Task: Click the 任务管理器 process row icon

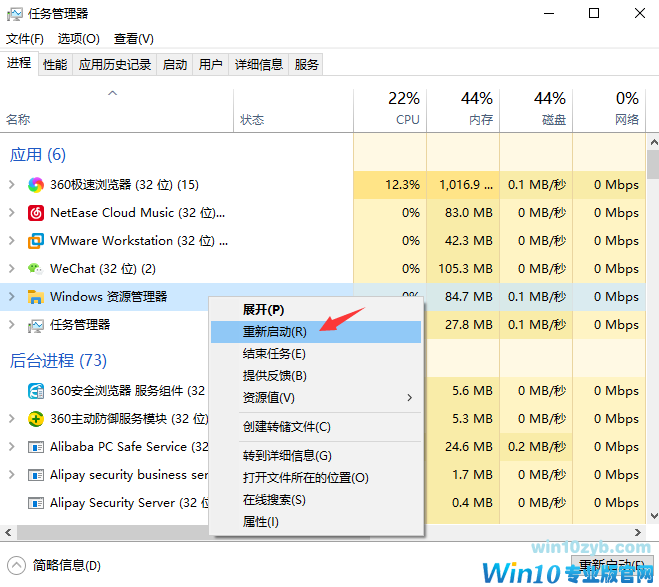Action: (x=36, y=325)
